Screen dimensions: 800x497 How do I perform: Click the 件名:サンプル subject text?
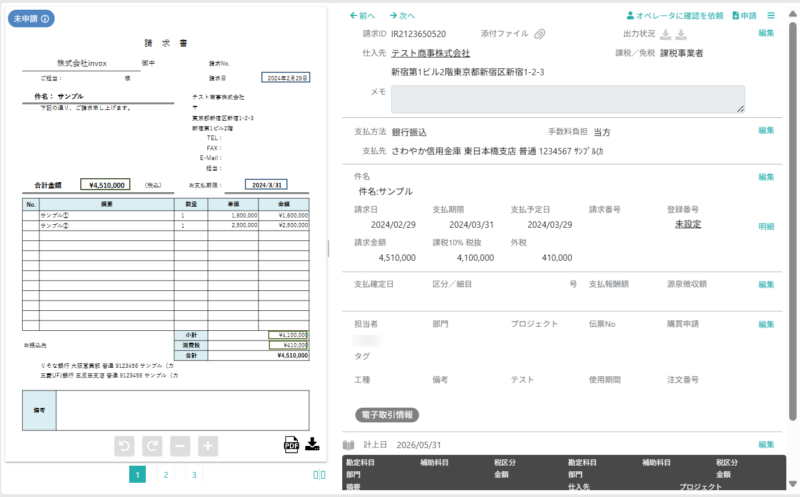[x=386, y=192]
